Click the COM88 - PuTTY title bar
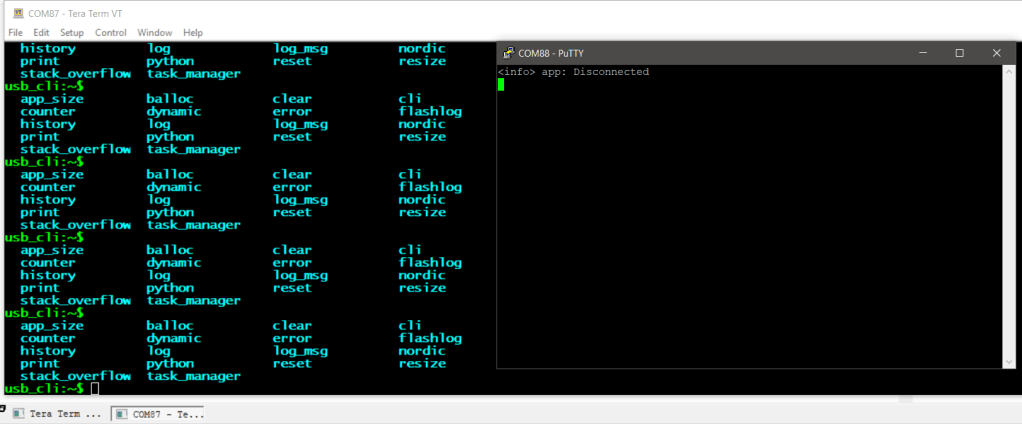Screen dimensions: 1022x424 [700, 53]
